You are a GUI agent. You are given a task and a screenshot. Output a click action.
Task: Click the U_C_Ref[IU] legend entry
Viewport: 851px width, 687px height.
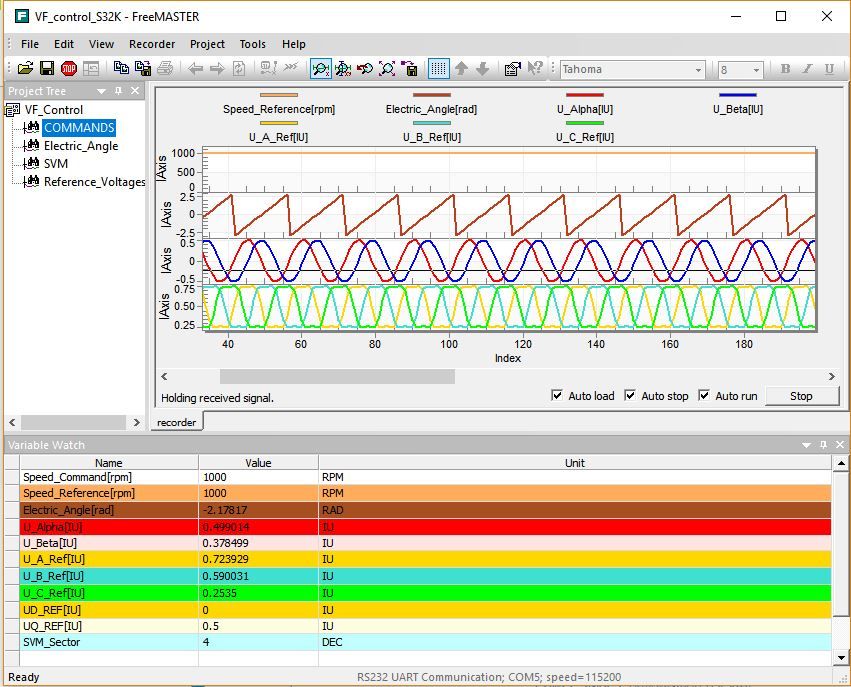585,131
